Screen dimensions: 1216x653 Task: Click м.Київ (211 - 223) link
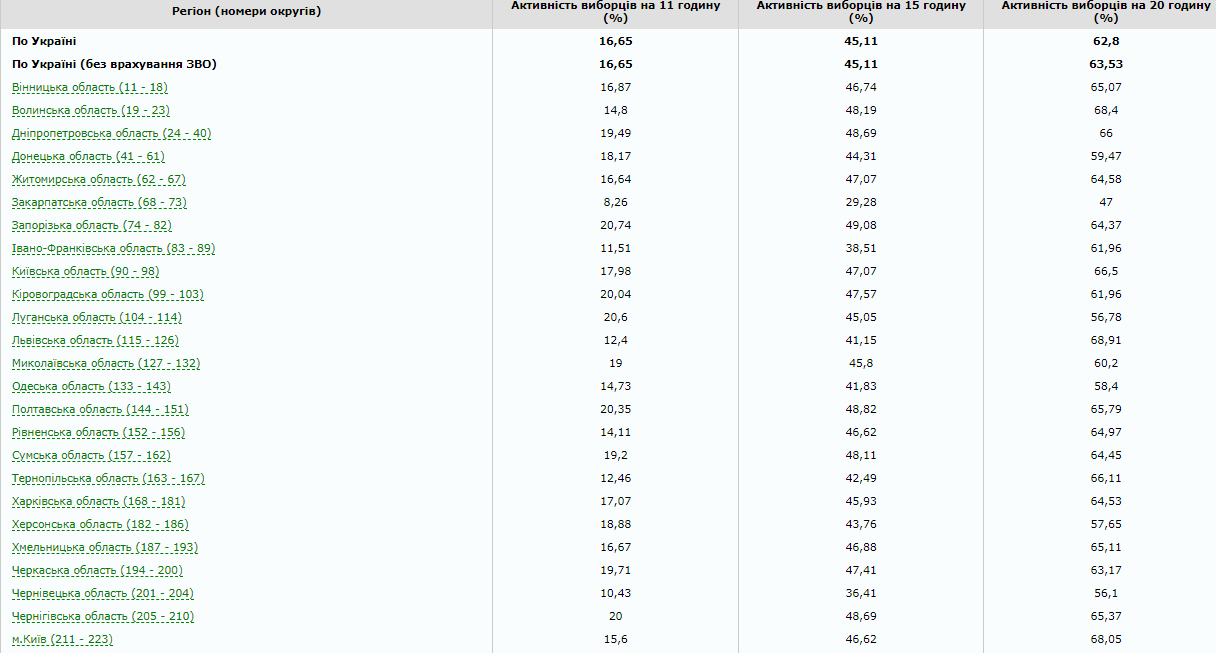click(62, 639)
